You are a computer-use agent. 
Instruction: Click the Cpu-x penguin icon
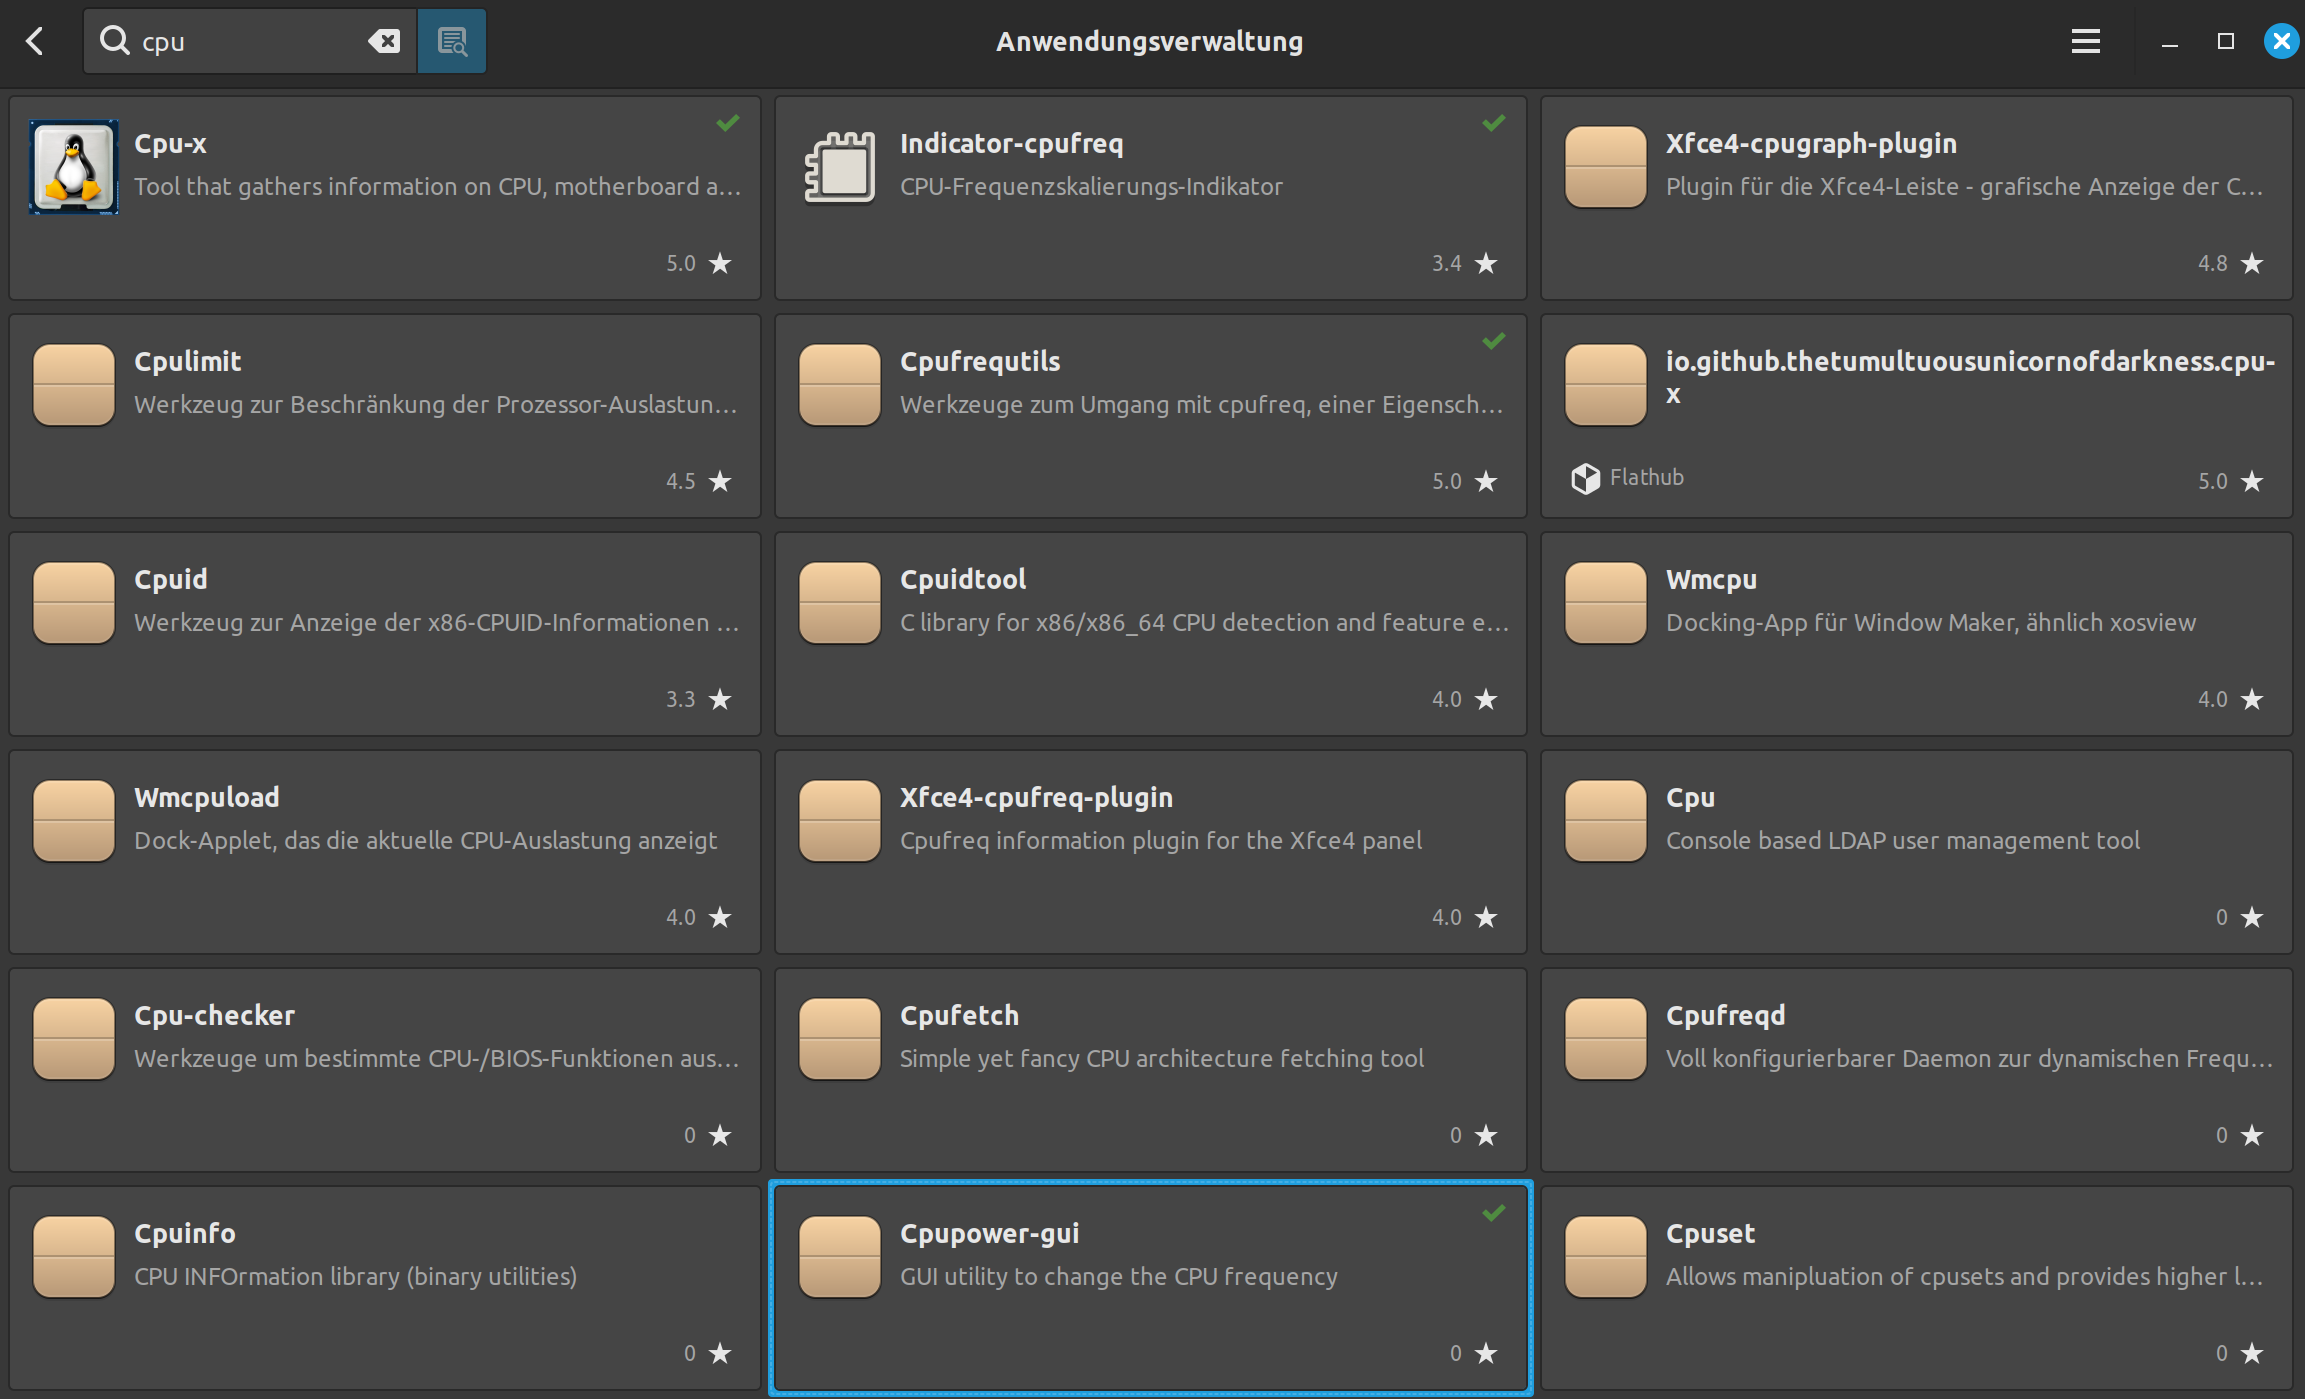point(74,167)
